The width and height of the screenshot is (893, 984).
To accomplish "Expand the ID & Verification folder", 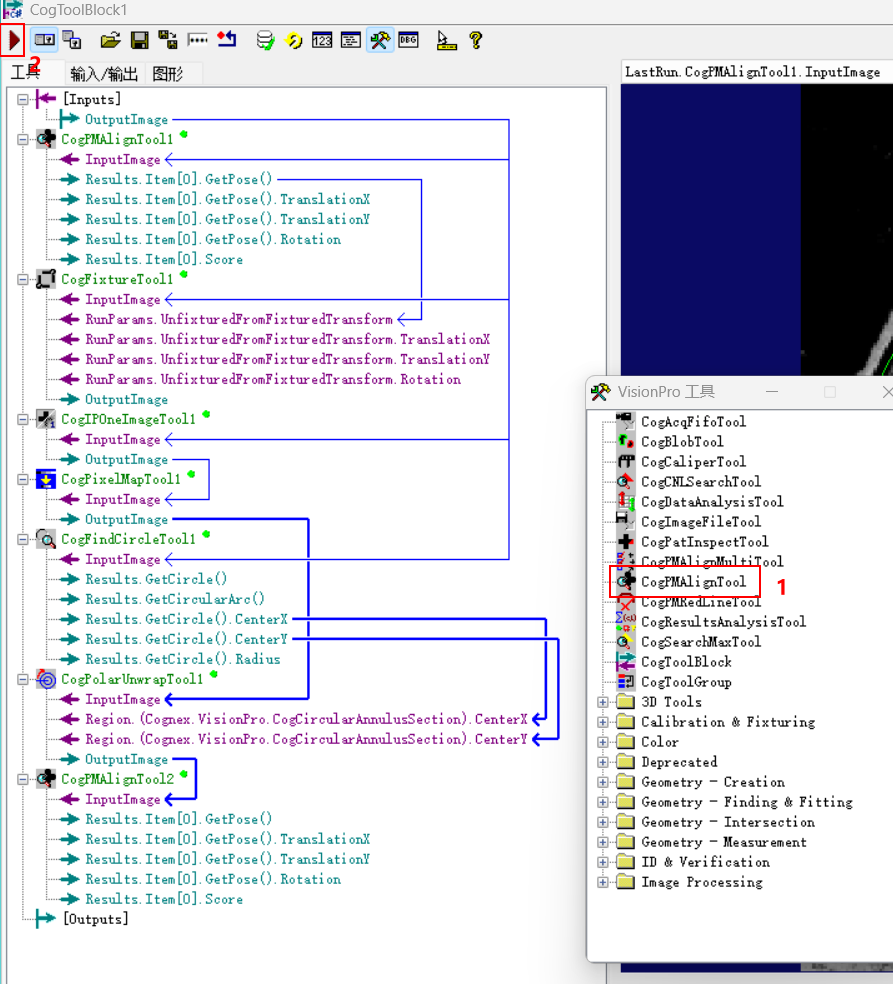I will coord(603,863).
